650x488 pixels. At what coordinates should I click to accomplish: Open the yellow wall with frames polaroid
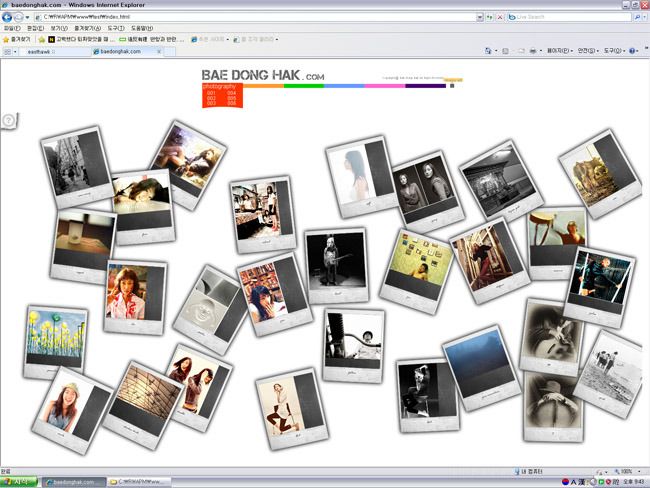[416, 272]
